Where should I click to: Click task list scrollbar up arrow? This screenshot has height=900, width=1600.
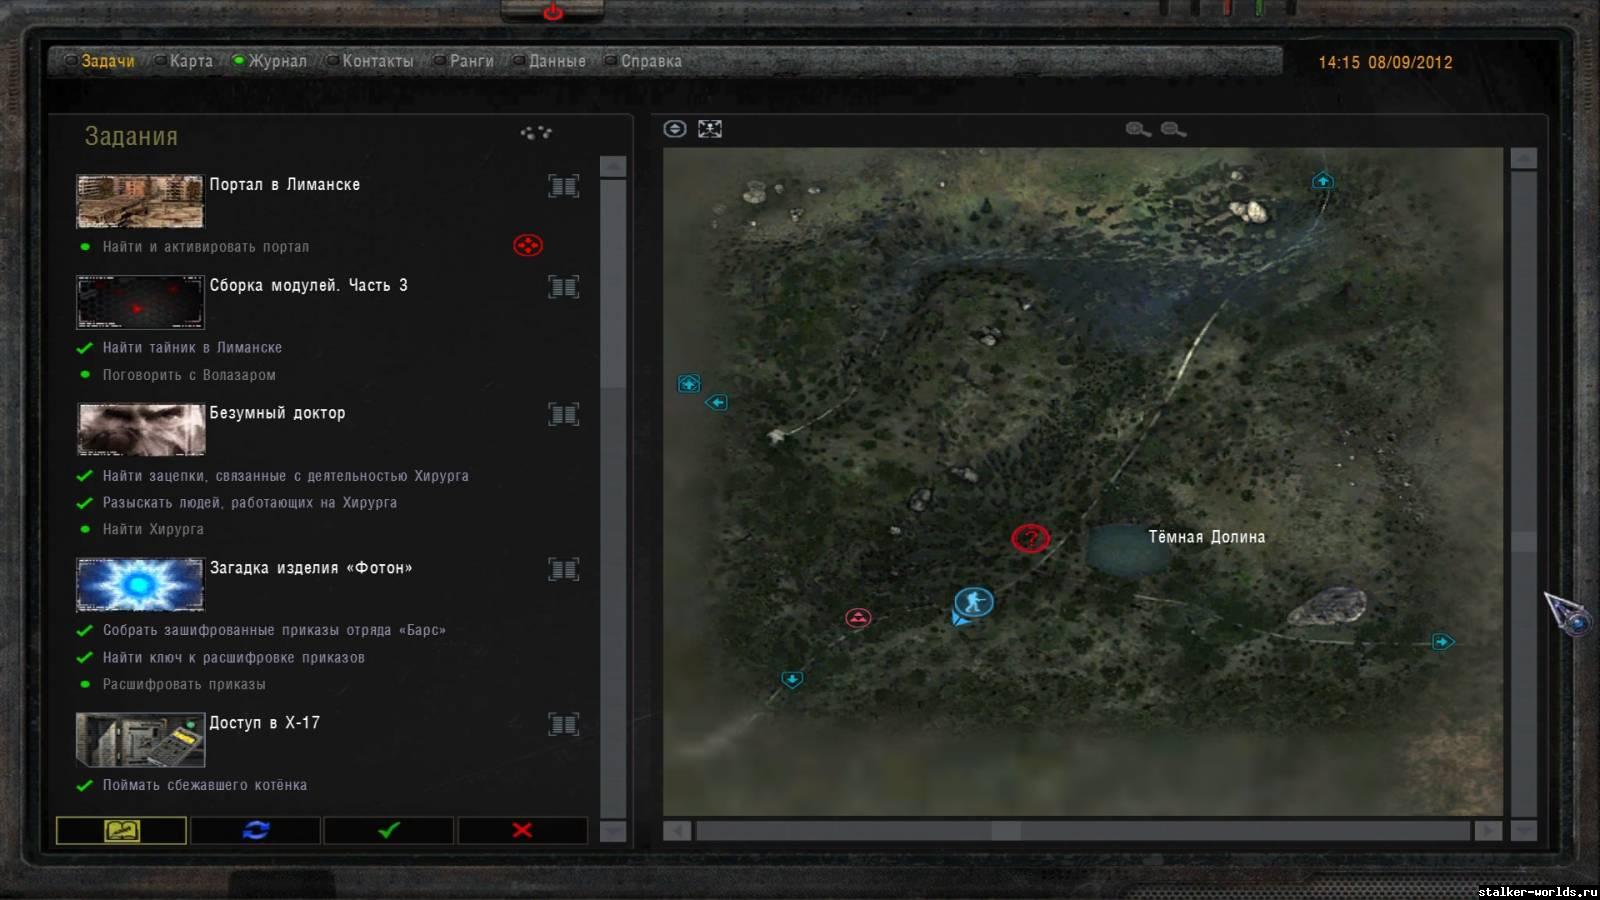pyautogui.click(x=613, y=166)
